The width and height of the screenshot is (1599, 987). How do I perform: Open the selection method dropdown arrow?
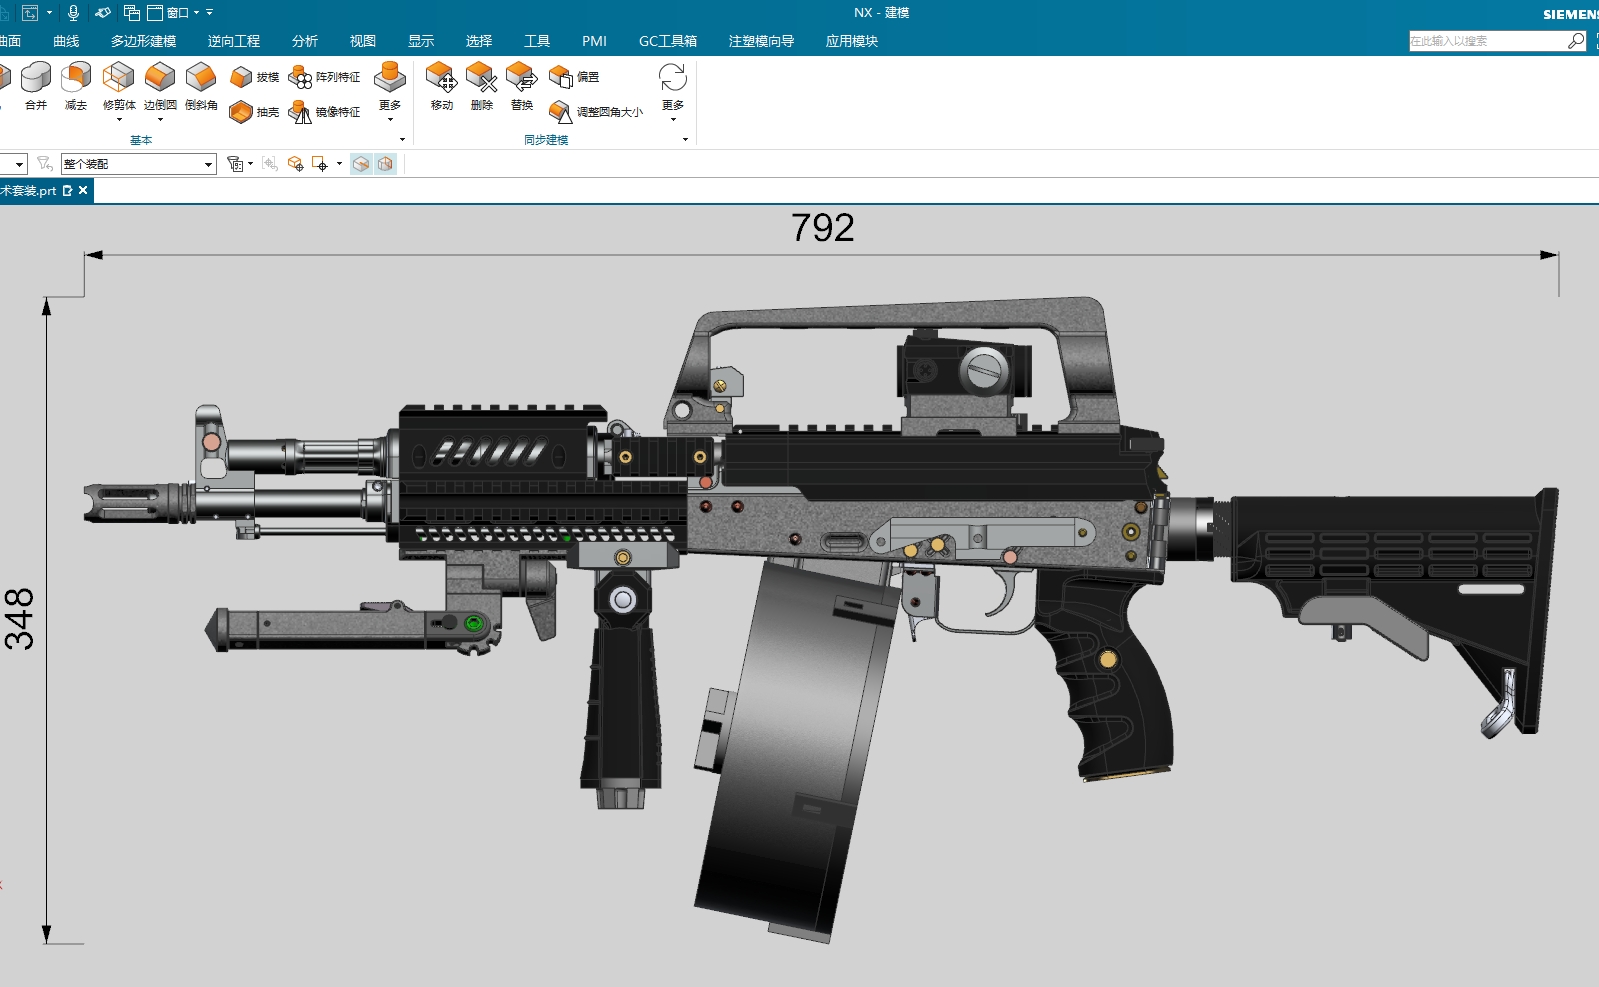(340, 164)
